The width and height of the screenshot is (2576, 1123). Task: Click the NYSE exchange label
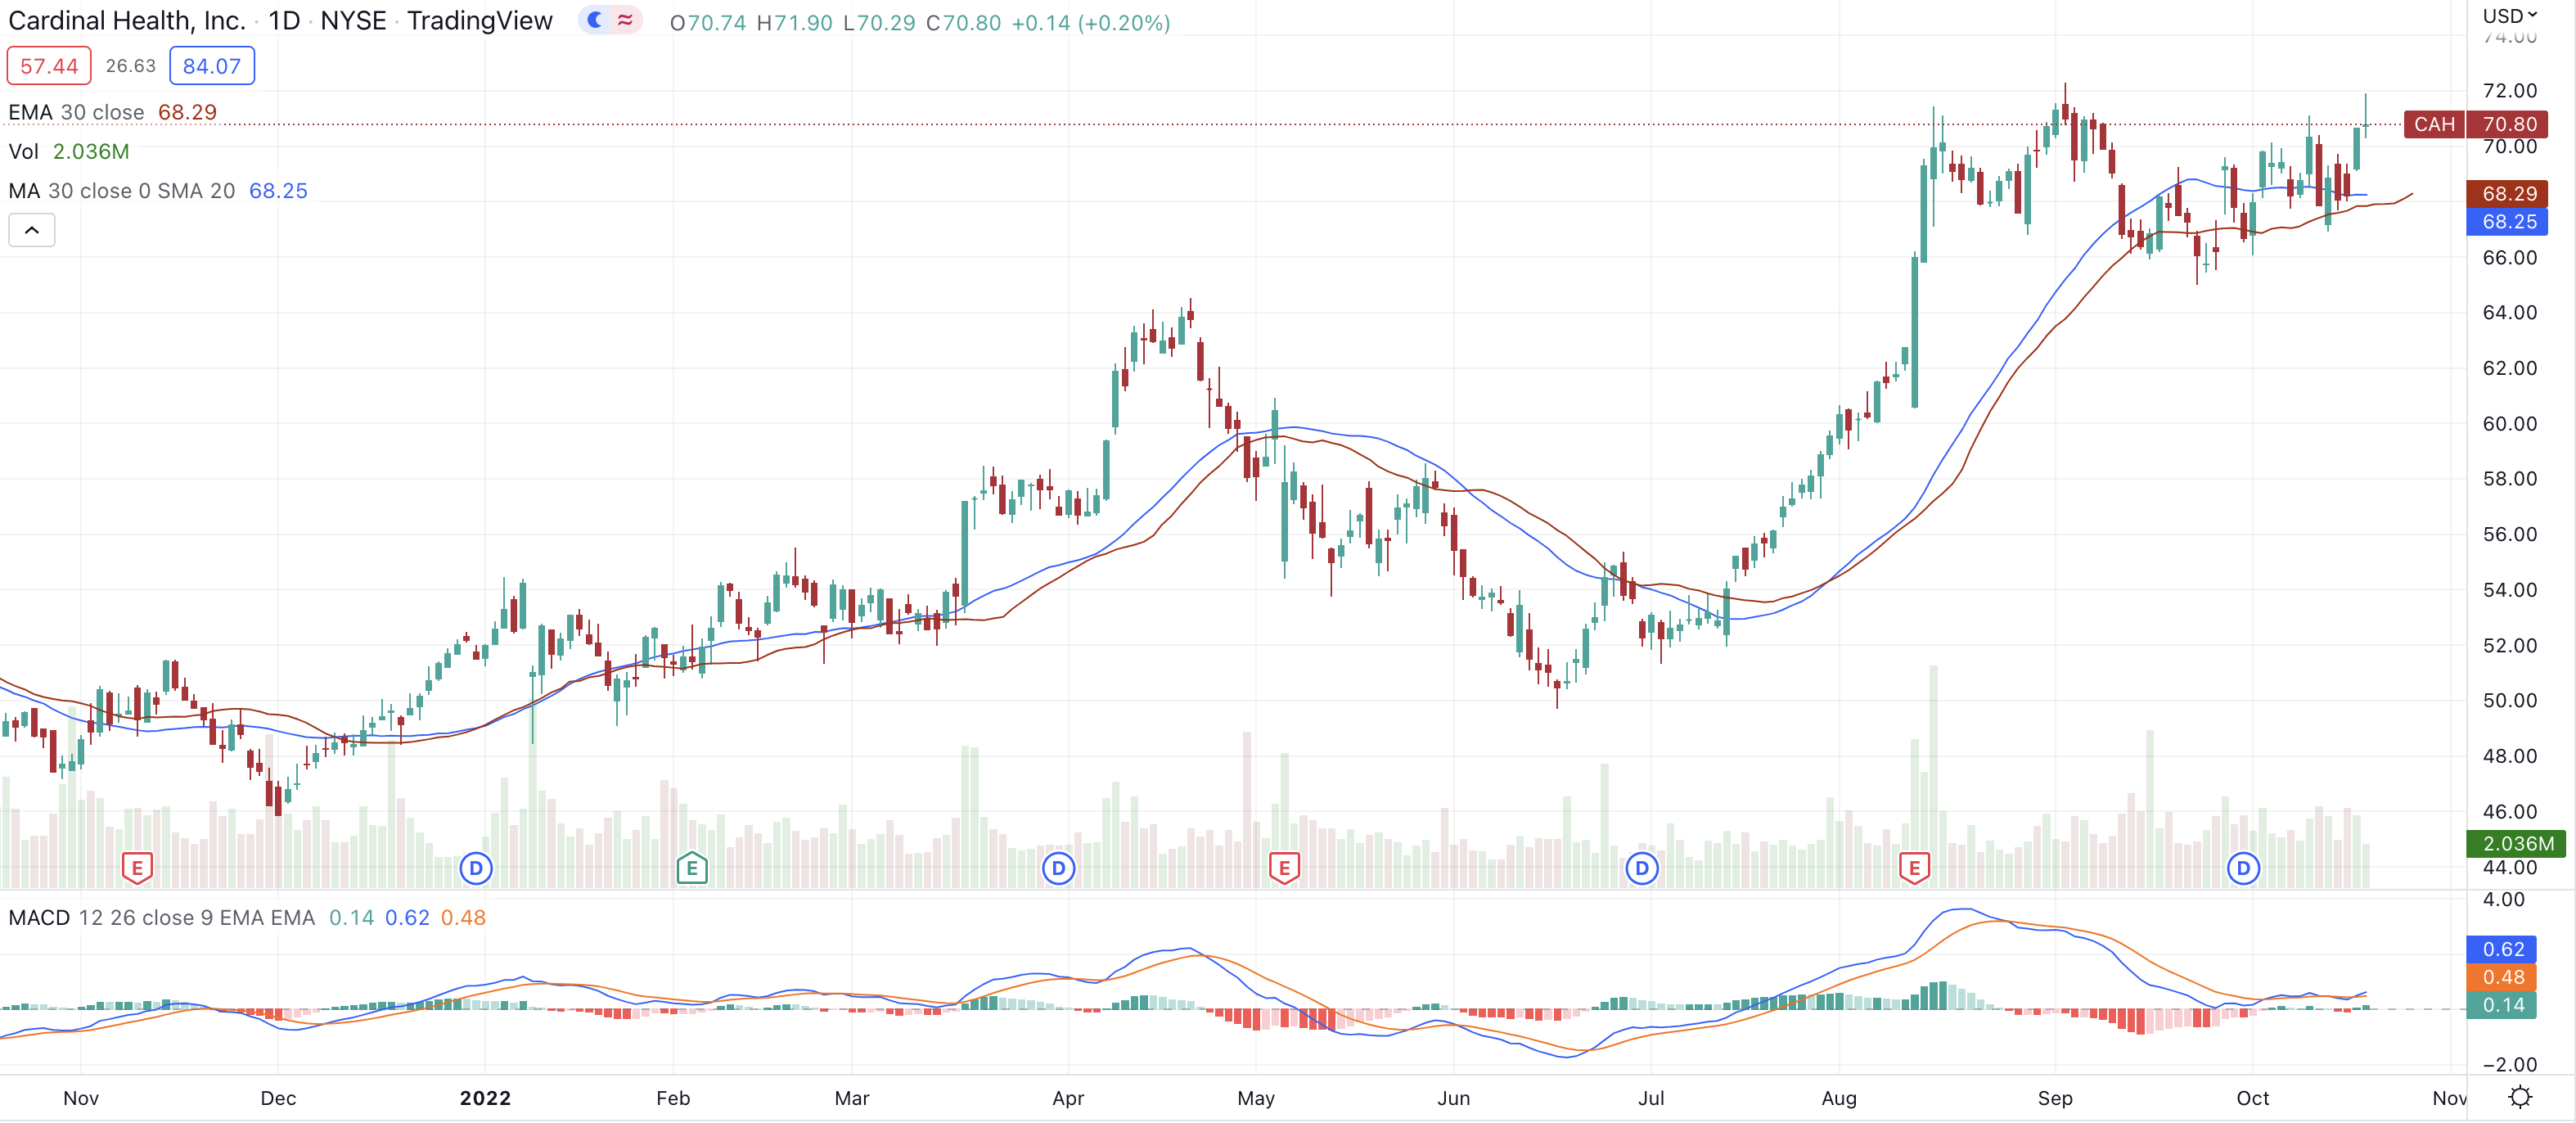[353, 21]
